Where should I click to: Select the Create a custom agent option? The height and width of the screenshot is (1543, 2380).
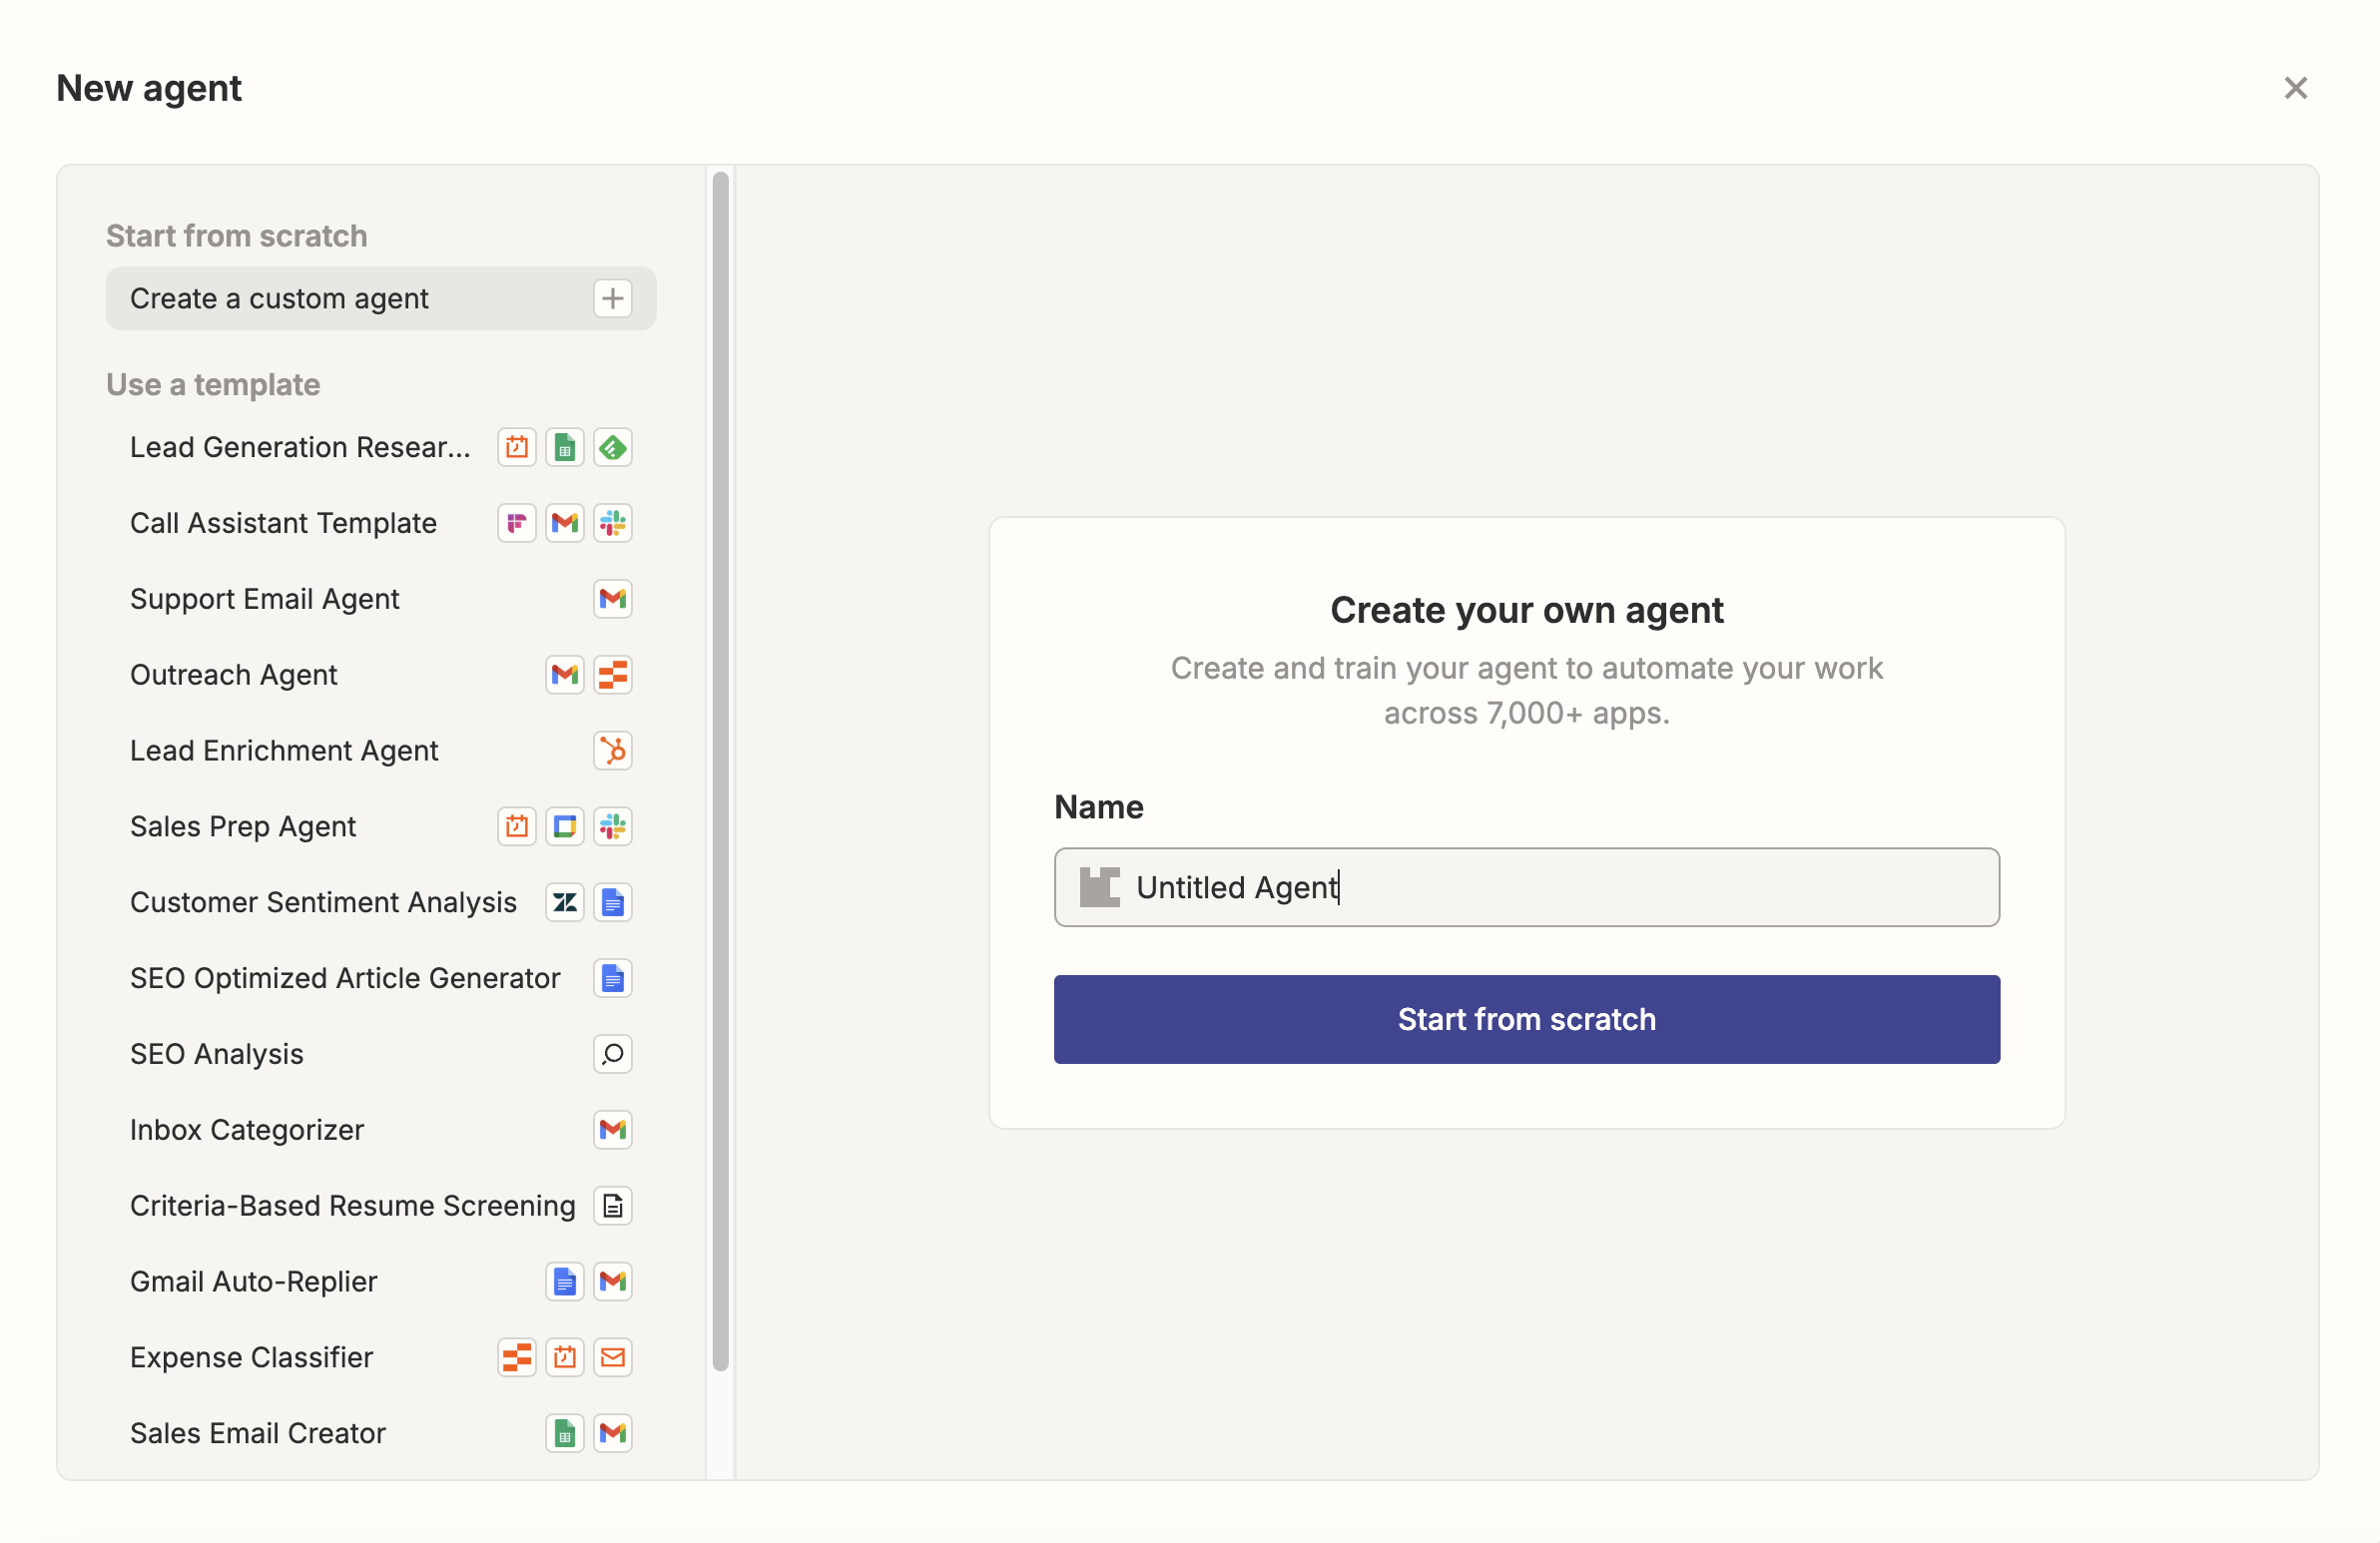point(380,298)
